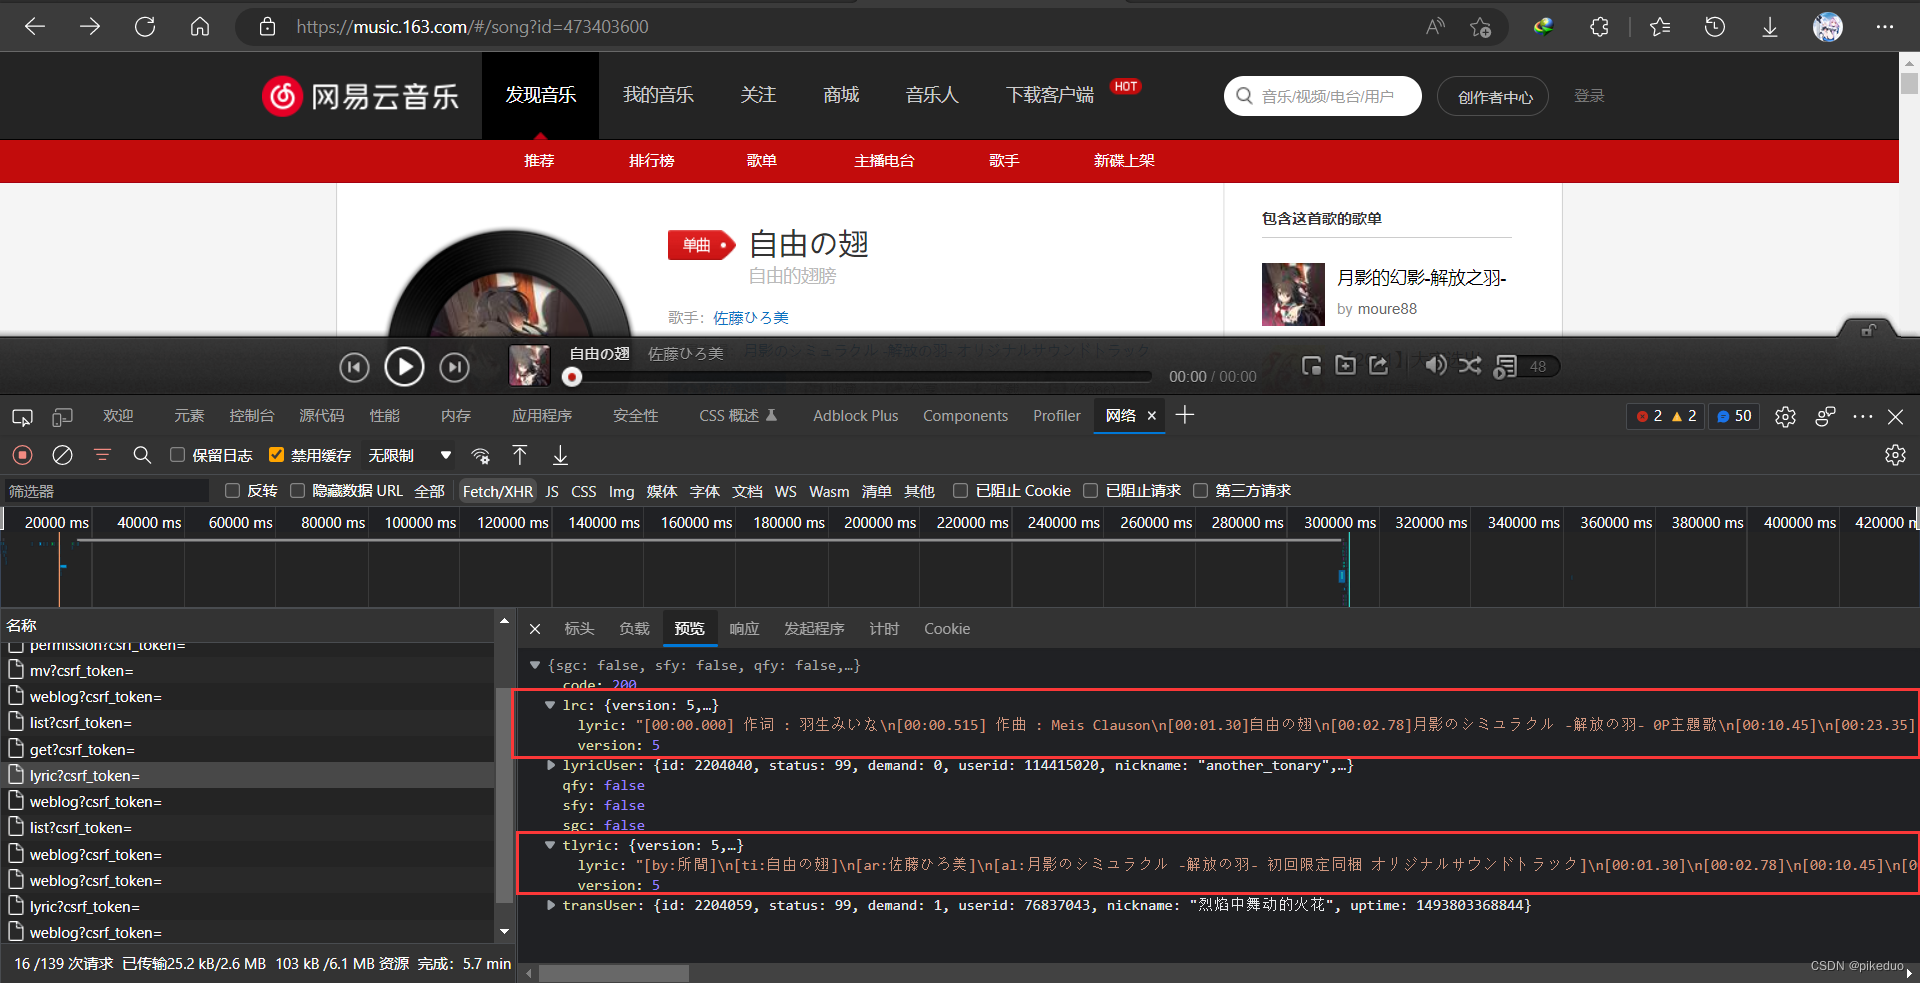Add page to favorites star icon

(x=1481, y=27)
